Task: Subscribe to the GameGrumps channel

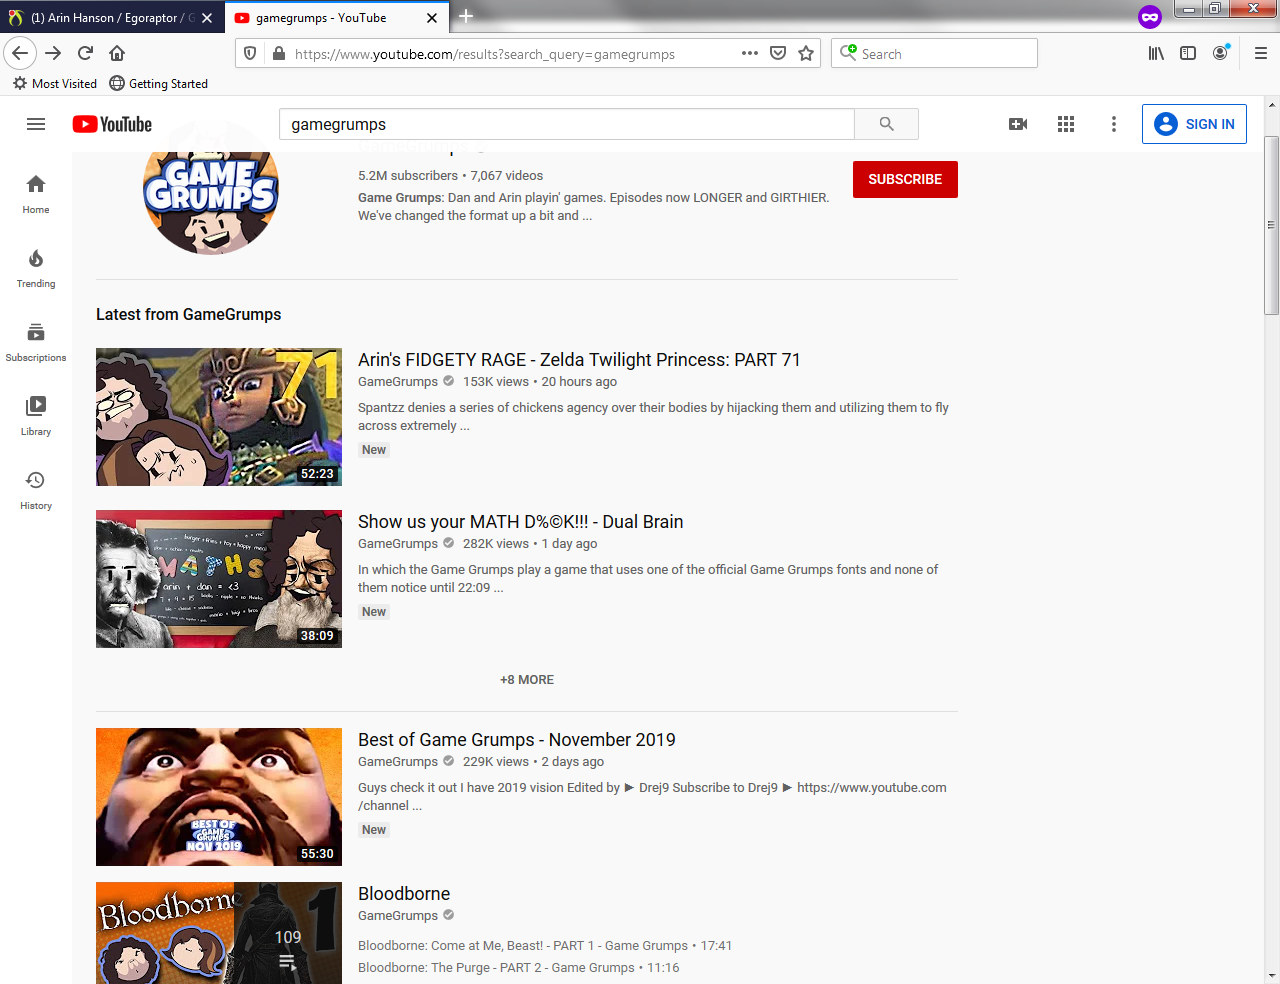Action: [x=905, y=179]
